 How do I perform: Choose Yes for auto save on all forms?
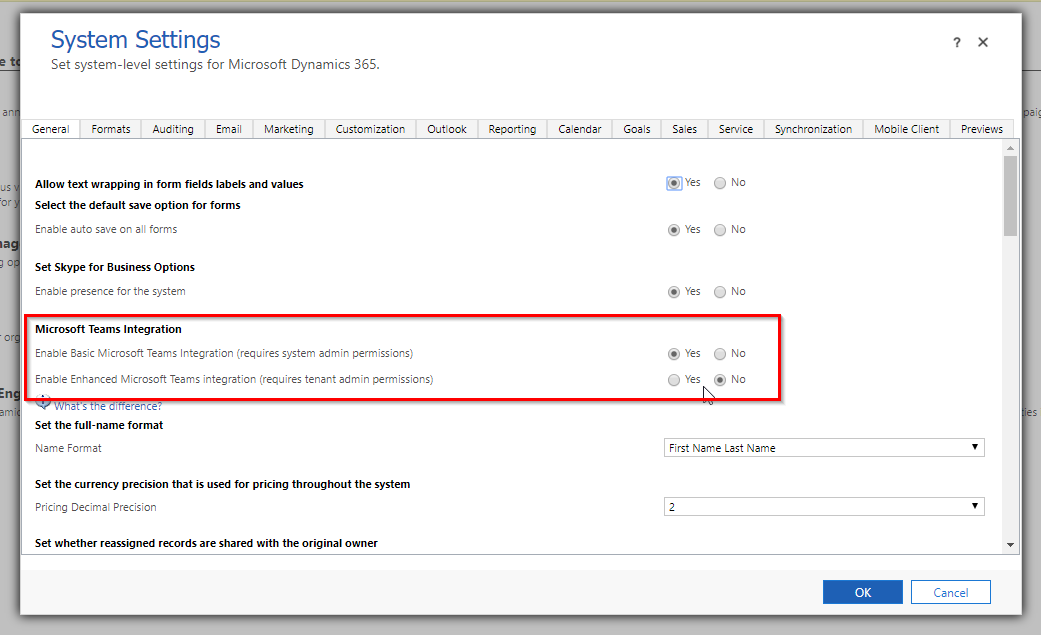point(674,230)
